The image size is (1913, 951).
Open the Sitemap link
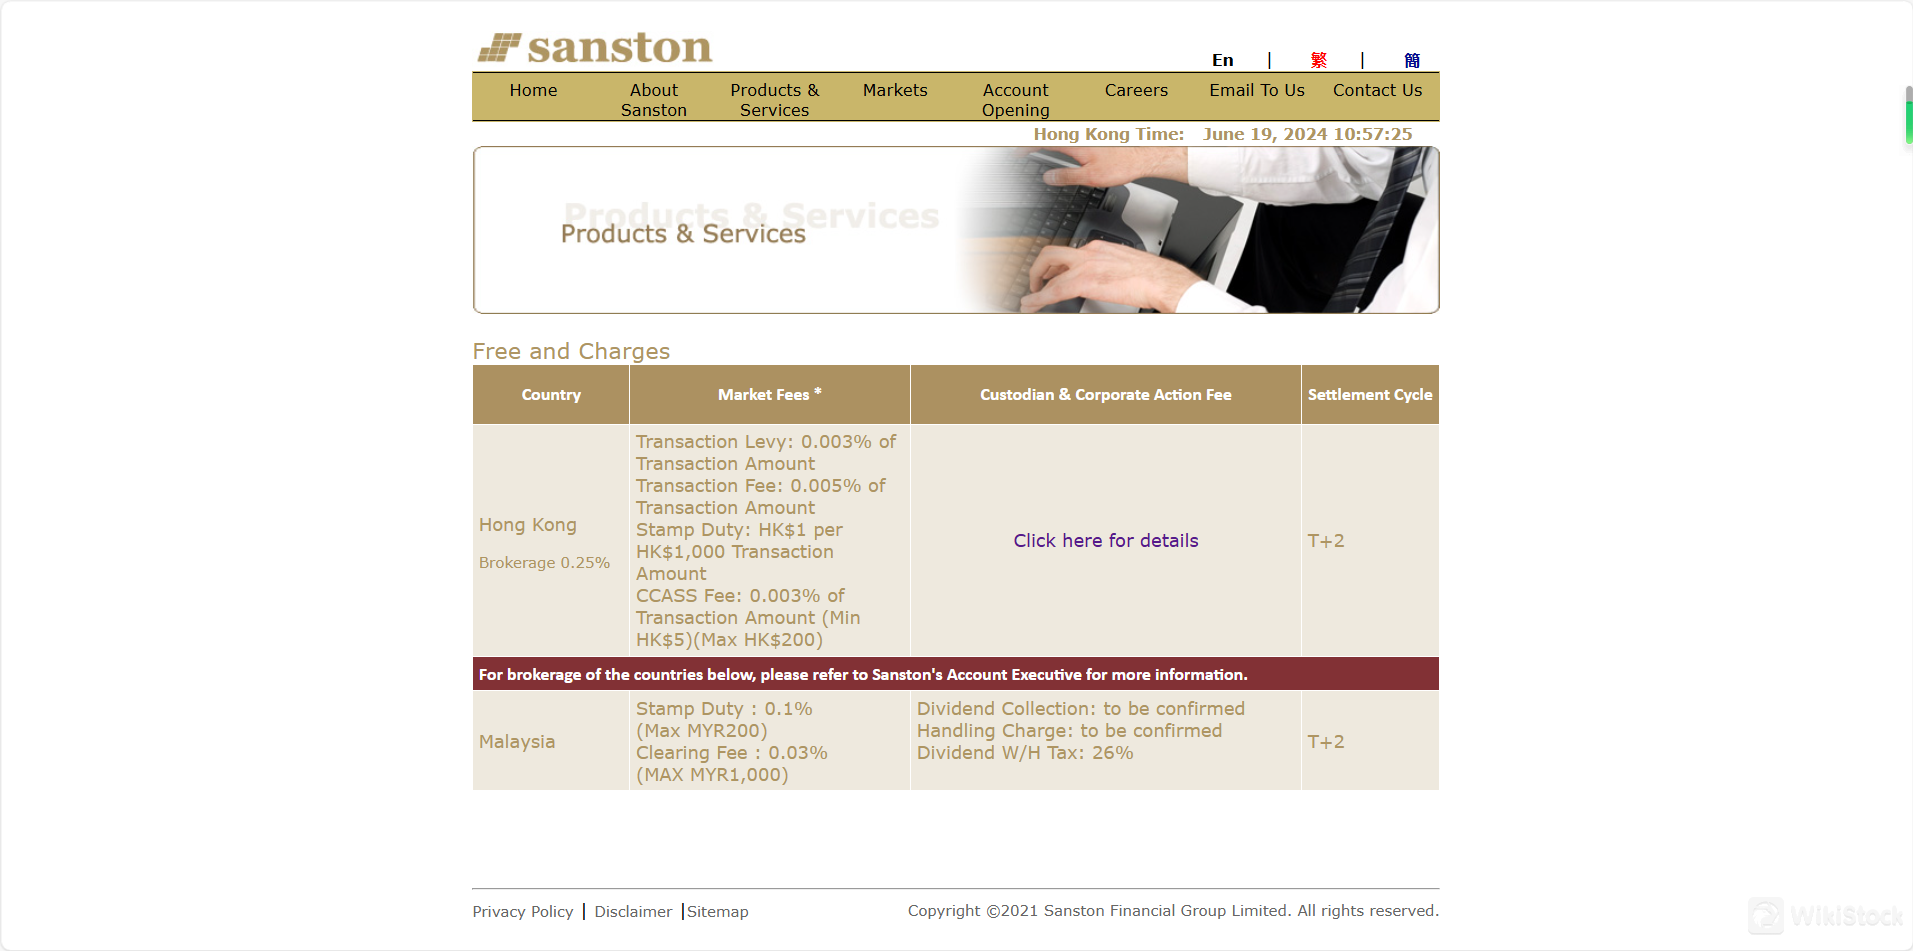(x=717, y=912)
